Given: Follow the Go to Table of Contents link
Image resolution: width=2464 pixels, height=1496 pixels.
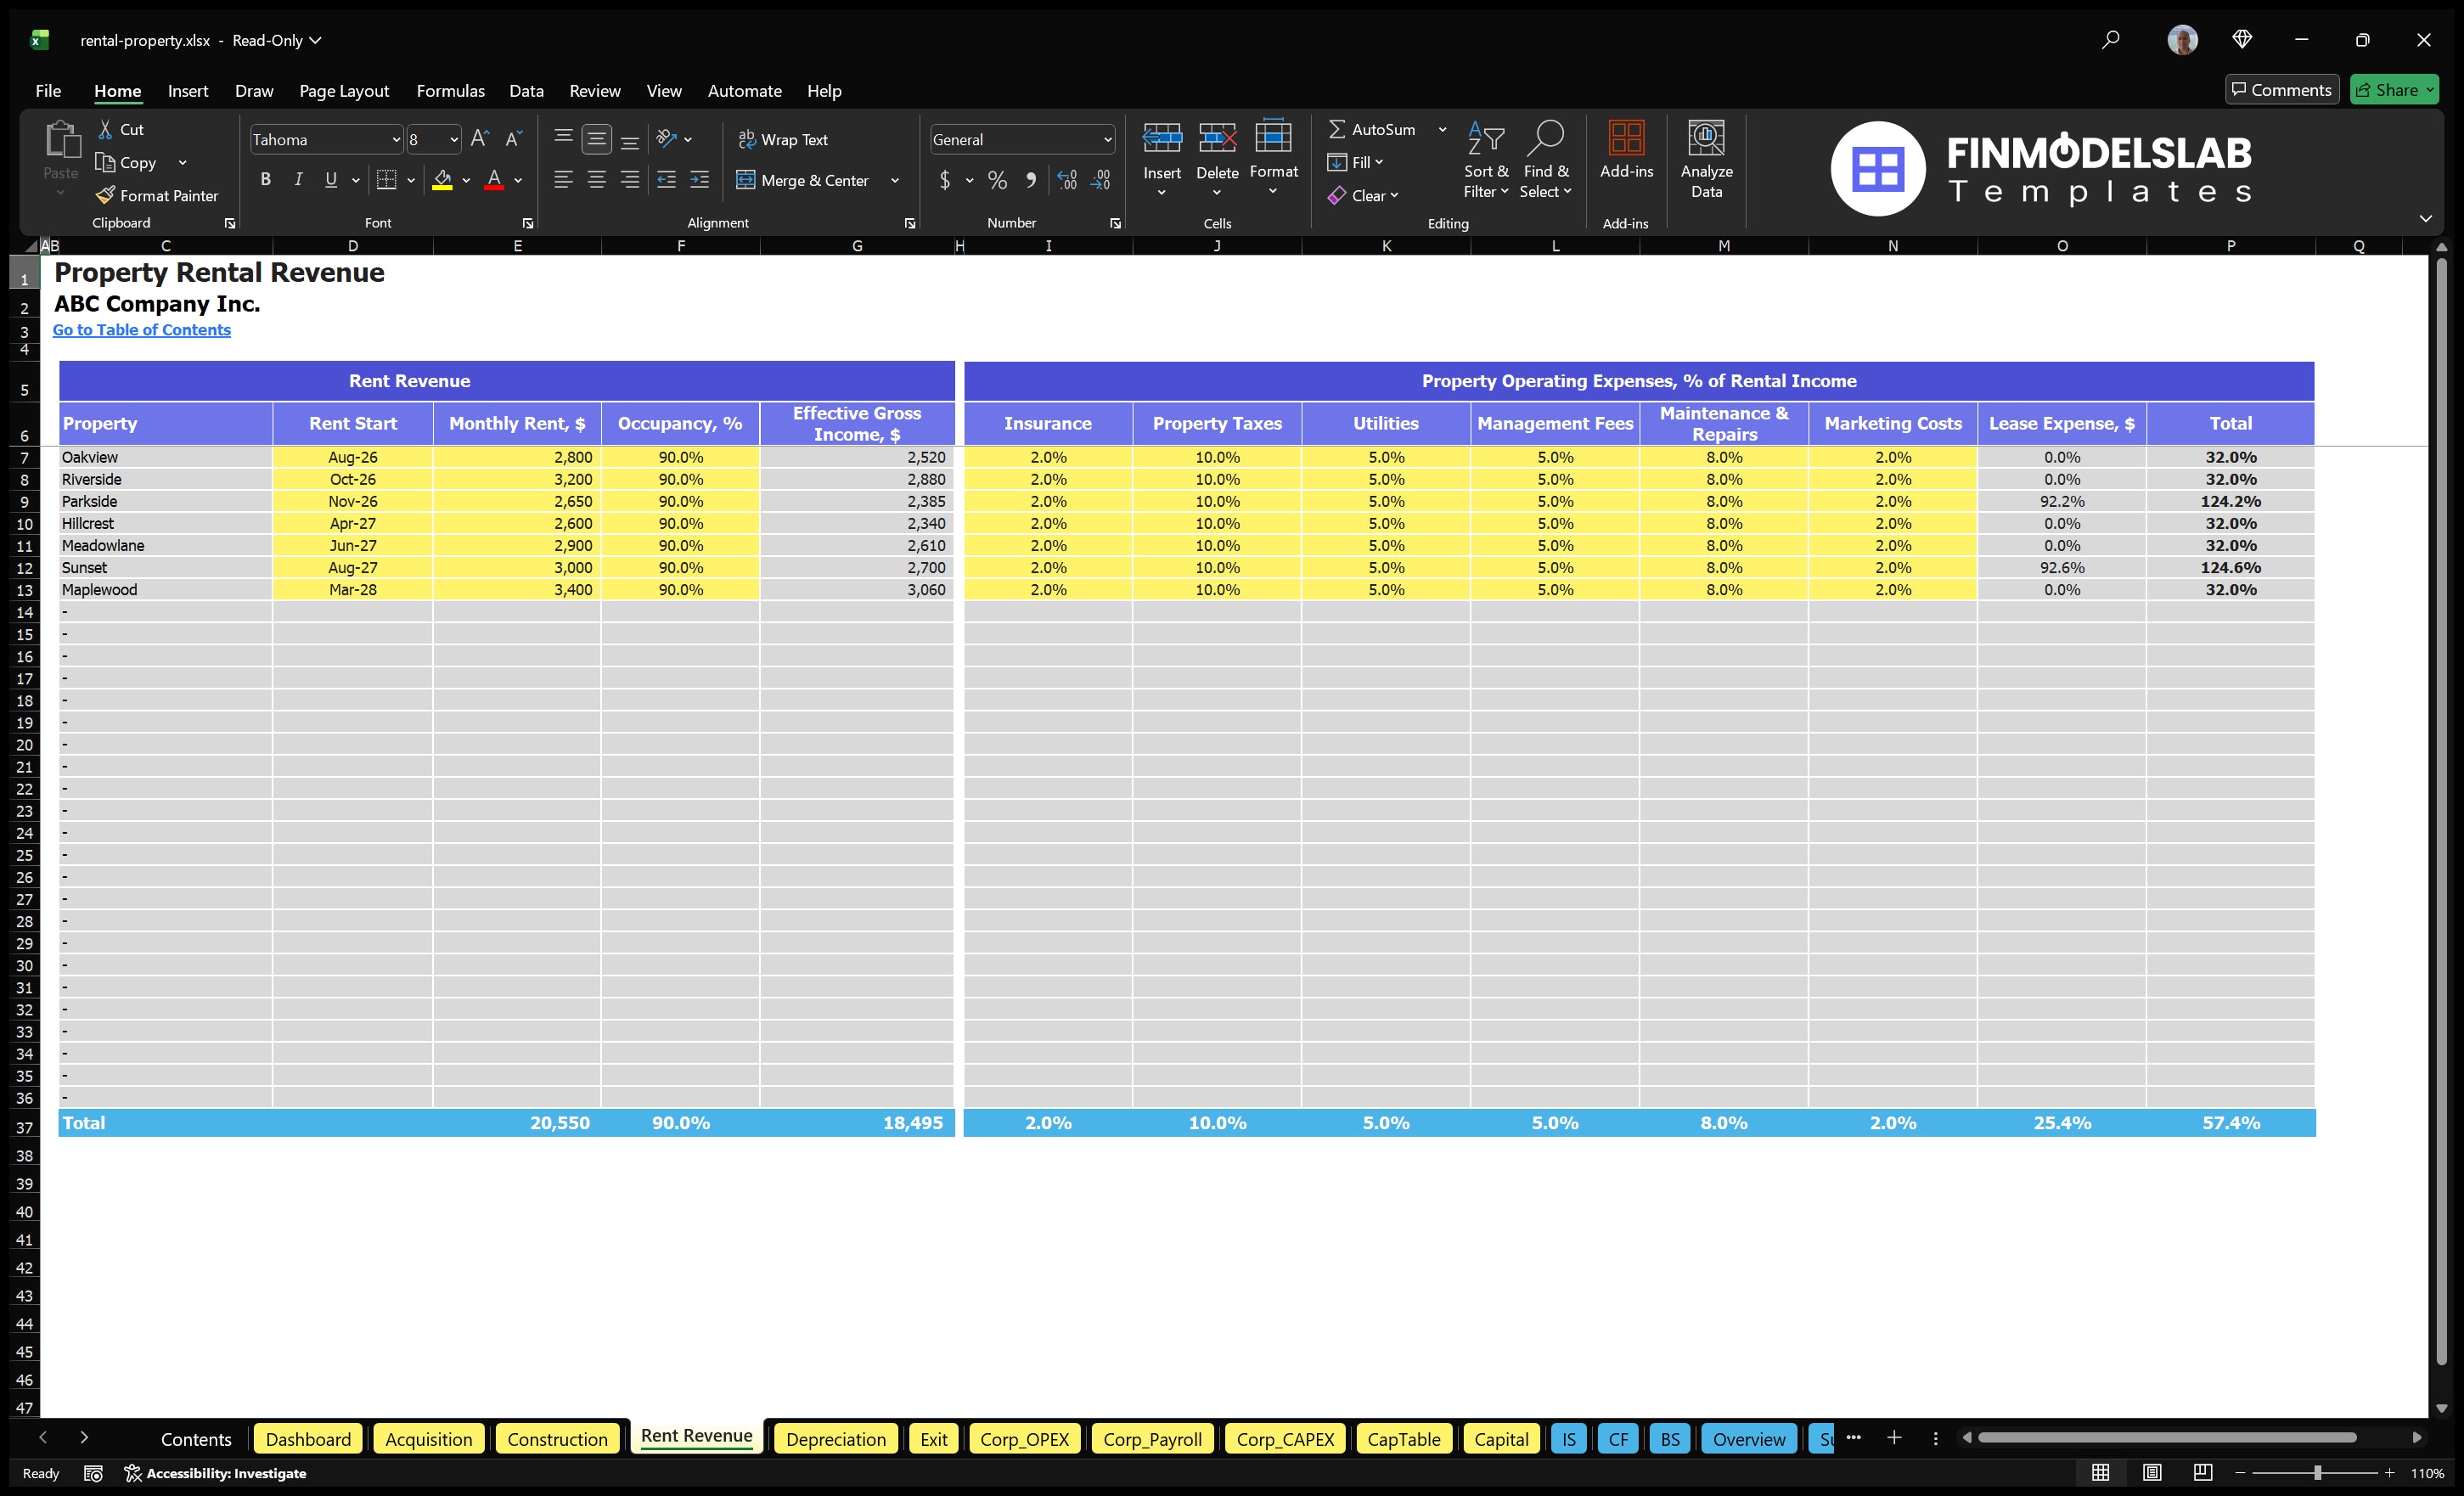Looking at the screenshot, I should [x=142, y=330].
